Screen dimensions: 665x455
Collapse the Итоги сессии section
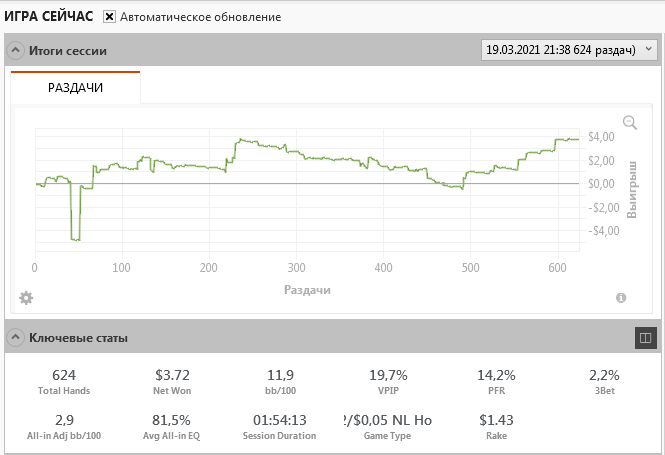16,50
